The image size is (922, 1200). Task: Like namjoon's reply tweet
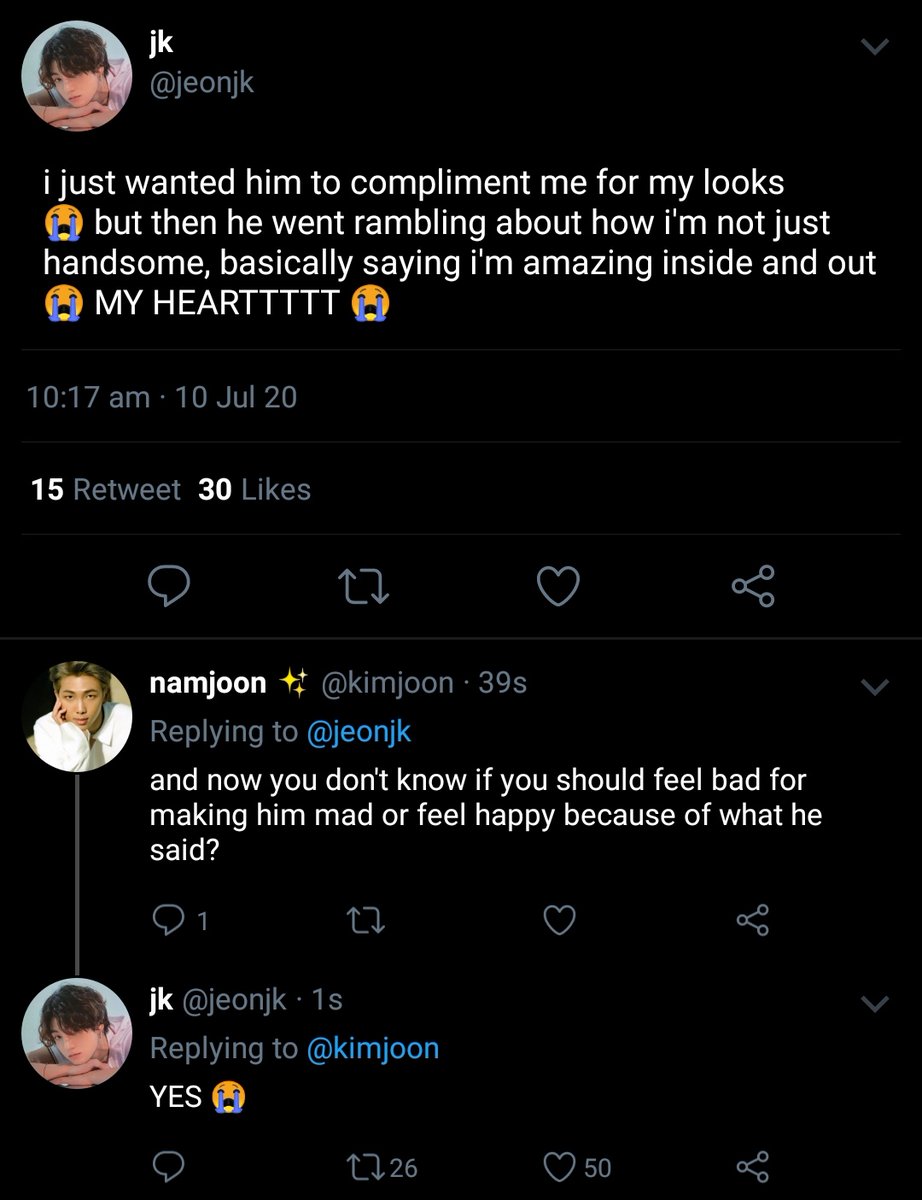pos(559,920)
